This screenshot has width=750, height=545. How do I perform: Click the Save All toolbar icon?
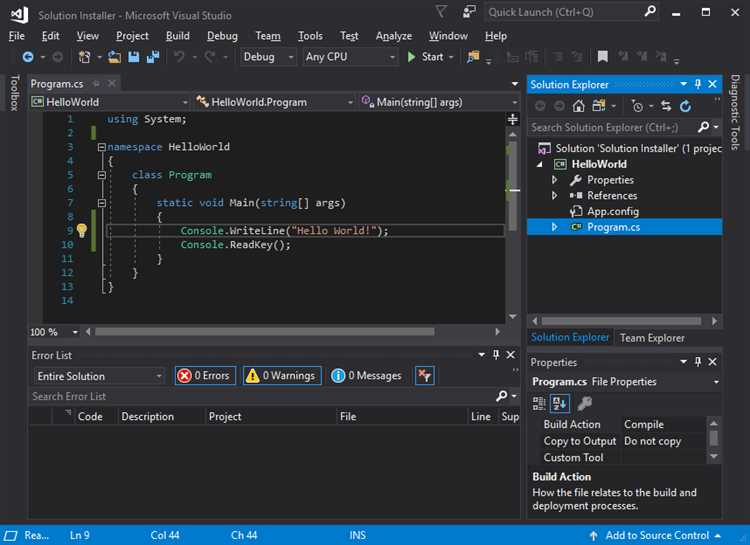[153, 57]
